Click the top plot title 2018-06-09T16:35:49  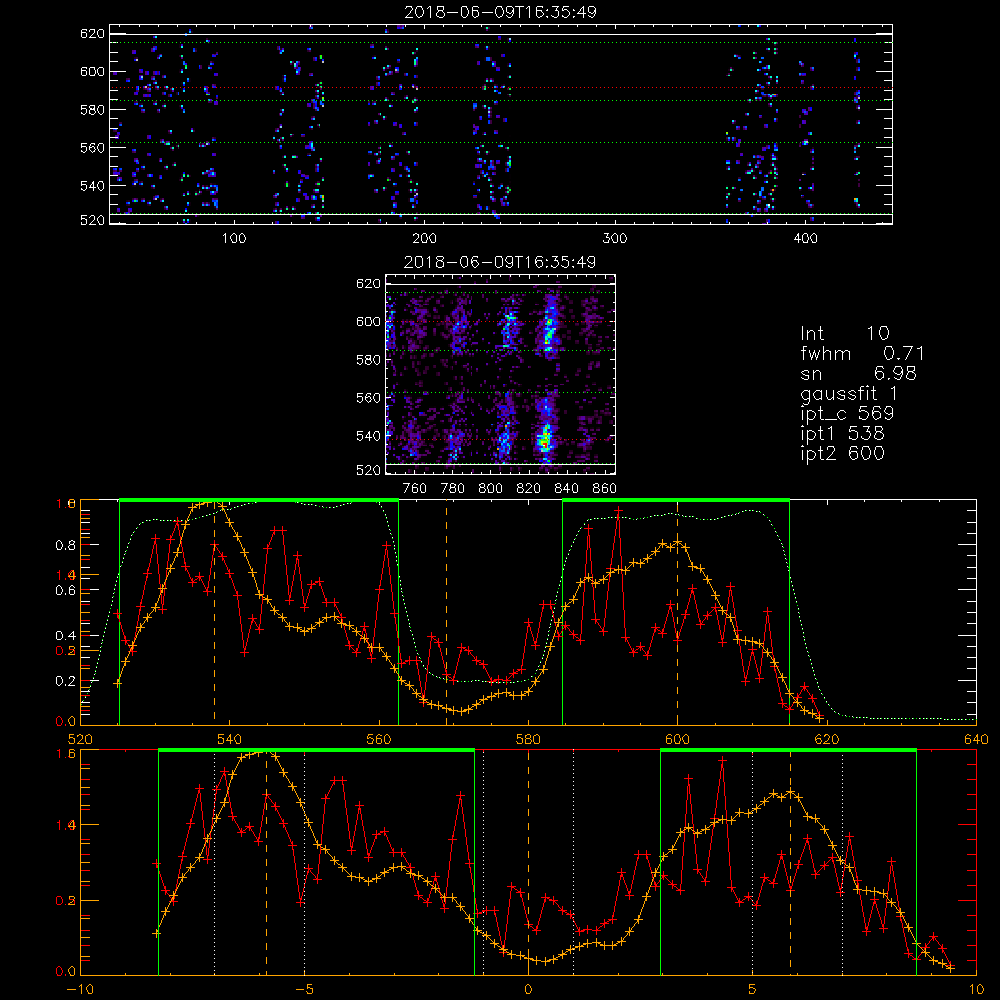(x=501, y=11)
